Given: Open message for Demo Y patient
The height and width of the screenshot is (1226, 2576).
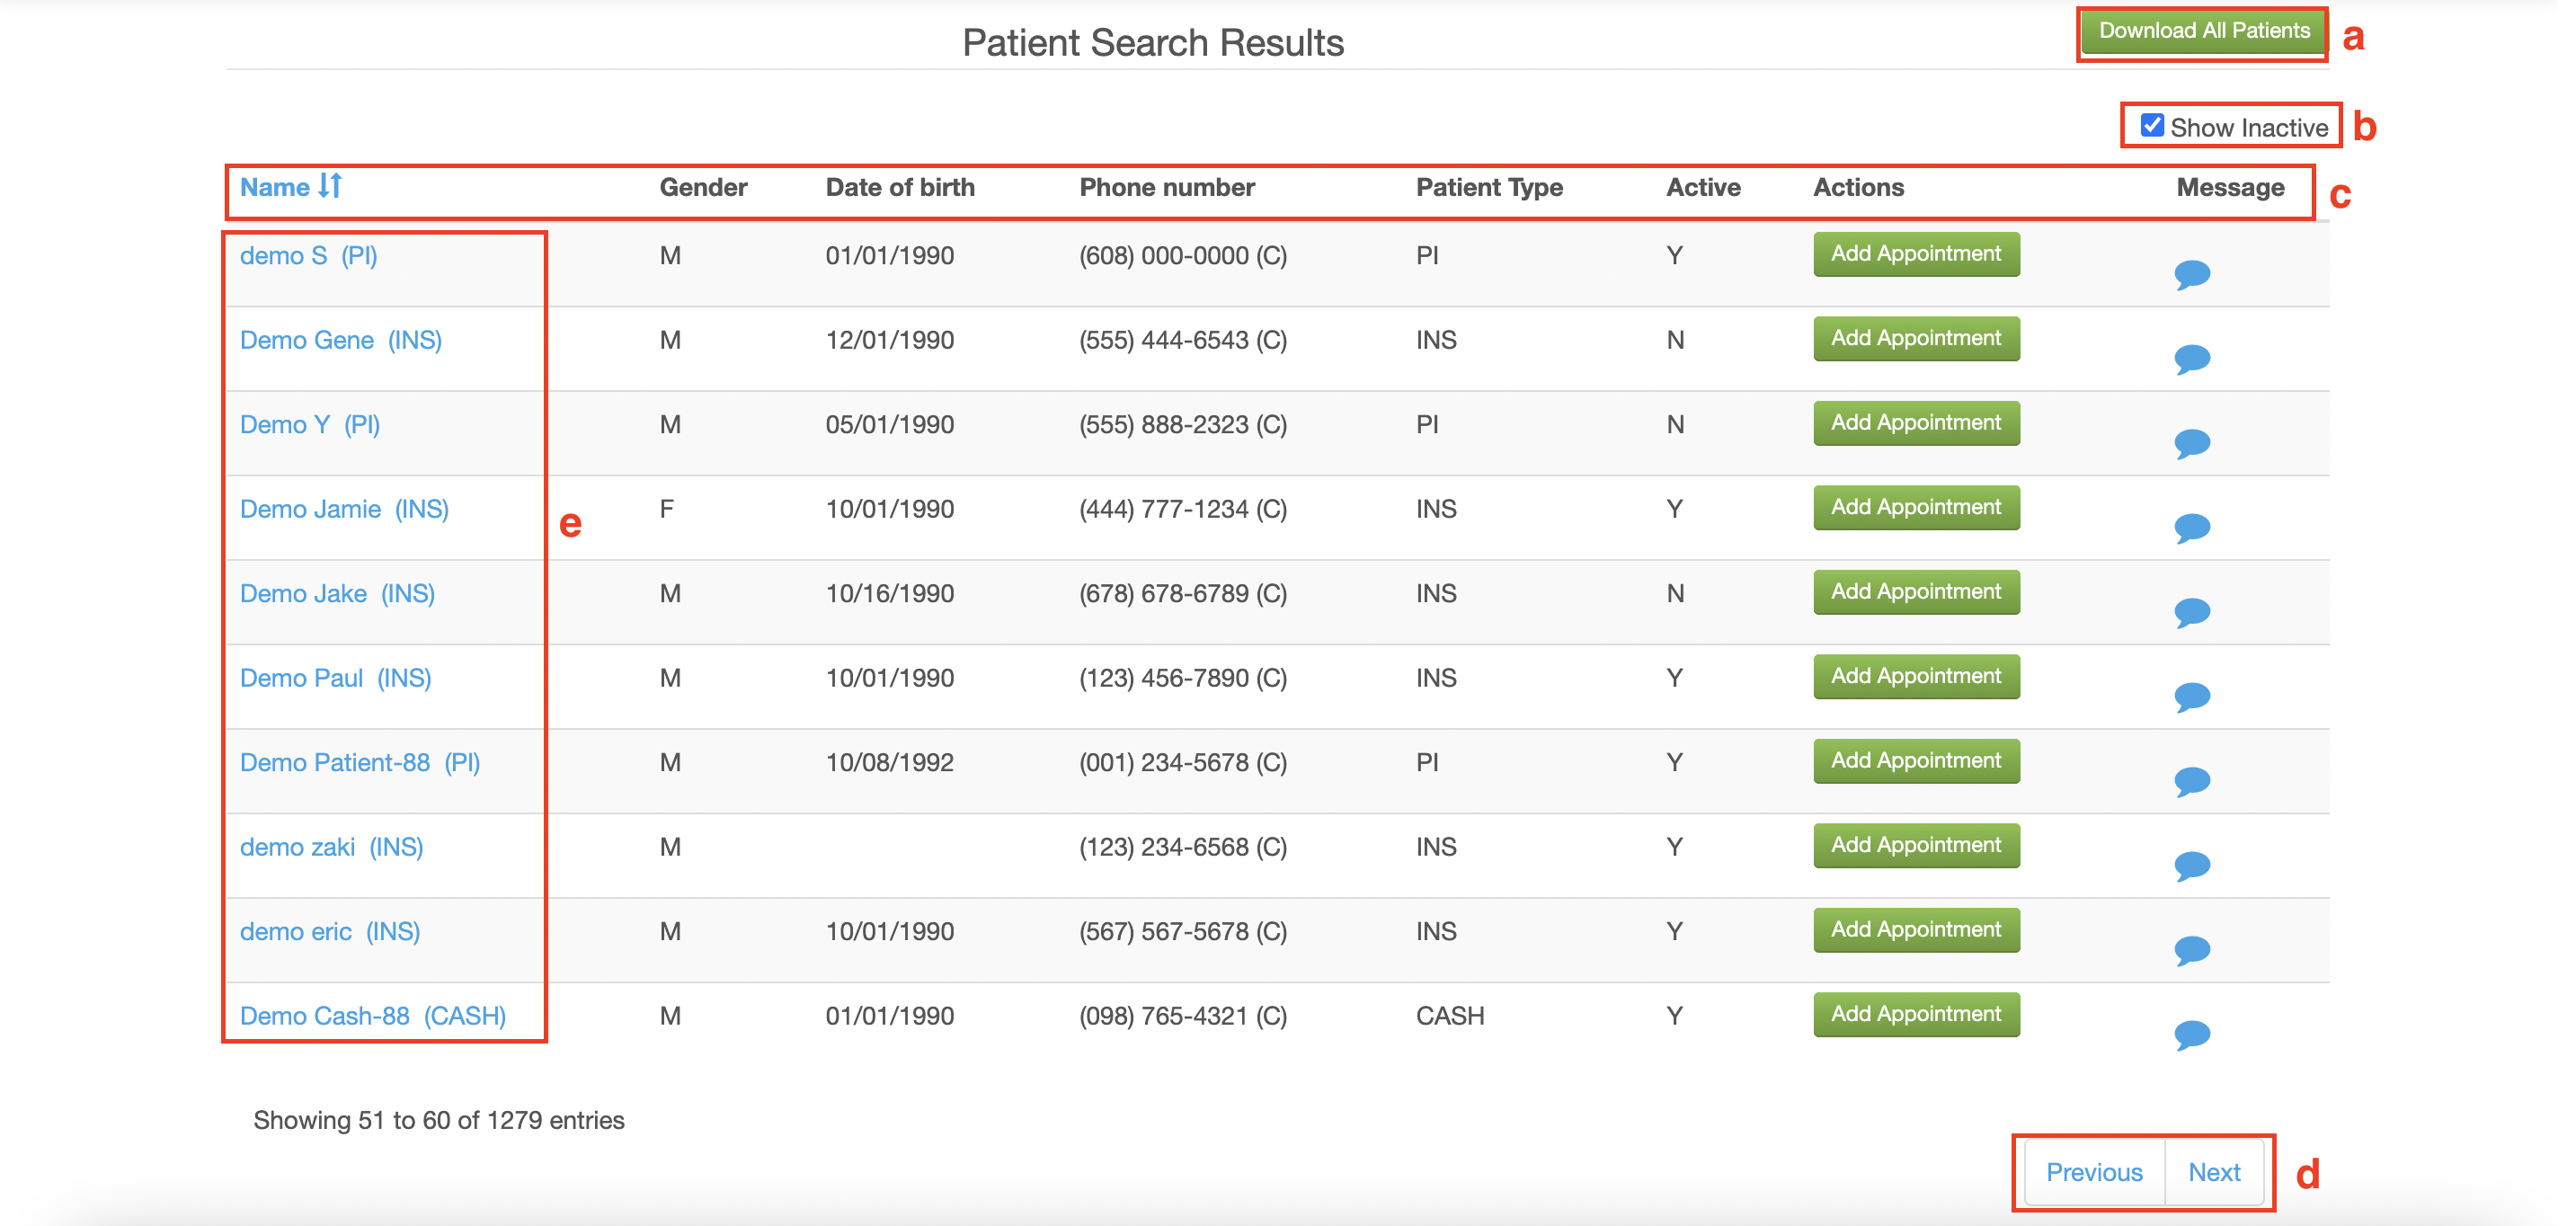Looking at the screenshot, I should pos(2191,443).
